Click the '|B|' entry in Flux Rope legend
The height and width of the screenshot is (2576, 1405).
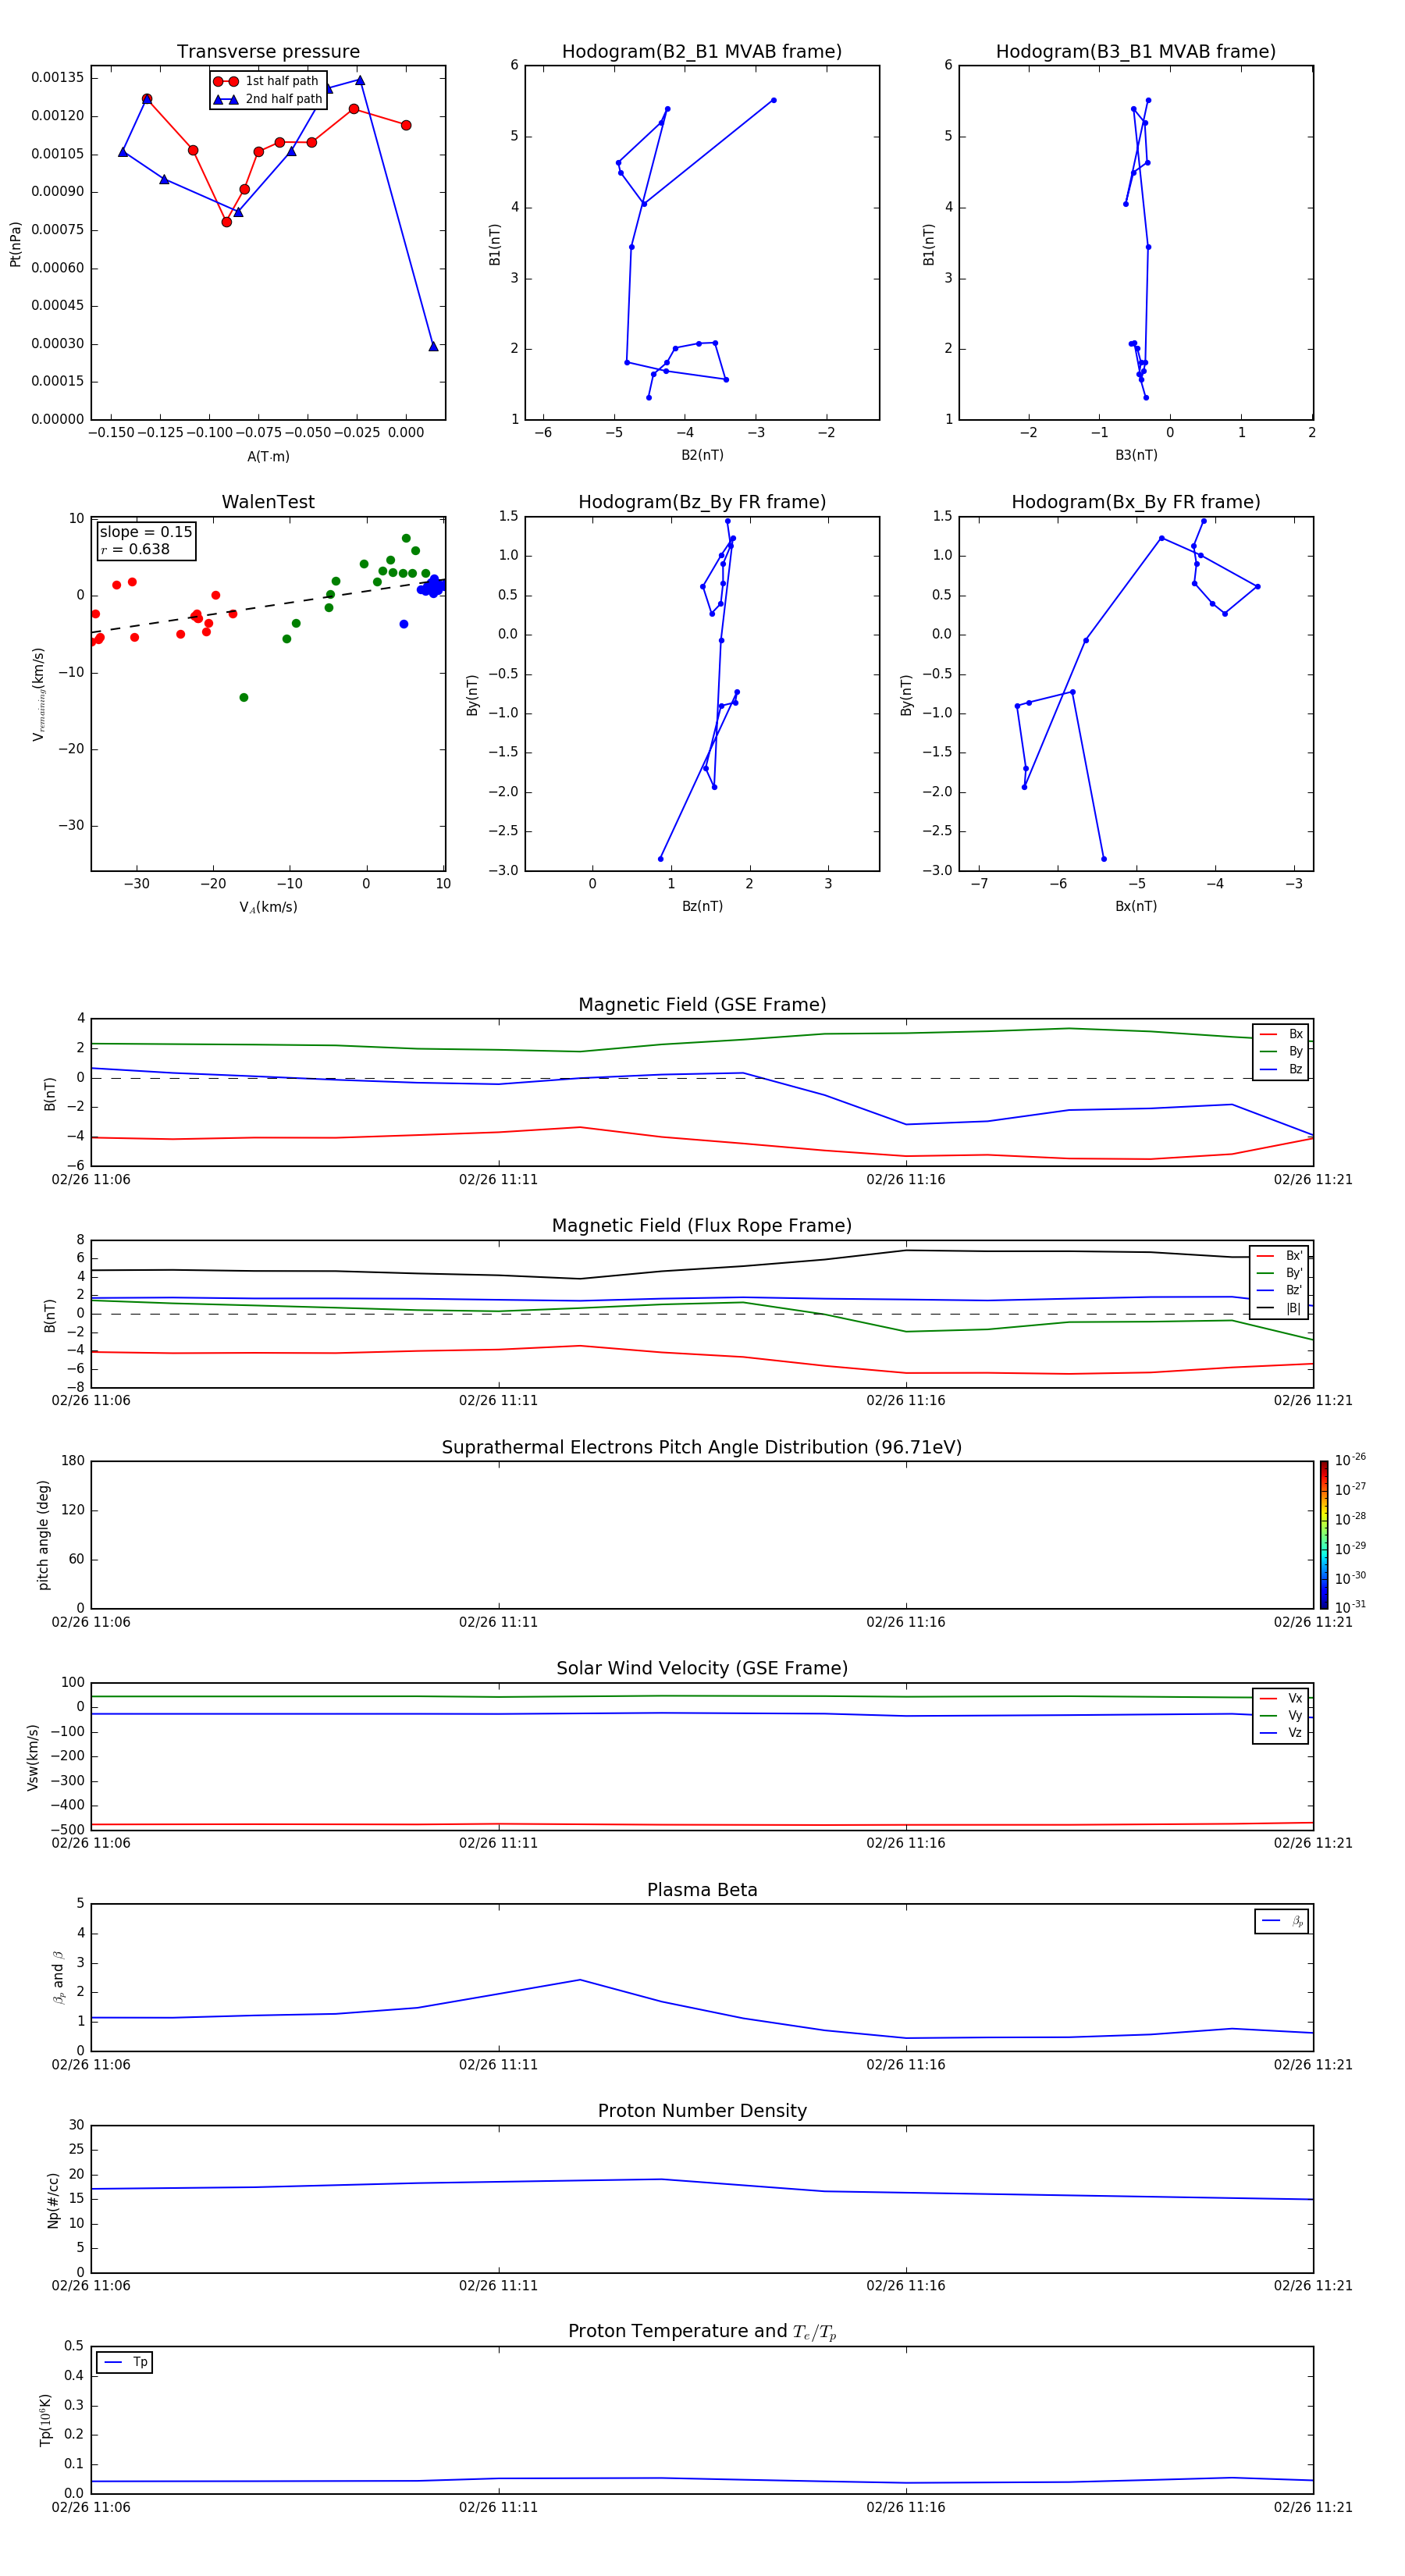1280,1308
